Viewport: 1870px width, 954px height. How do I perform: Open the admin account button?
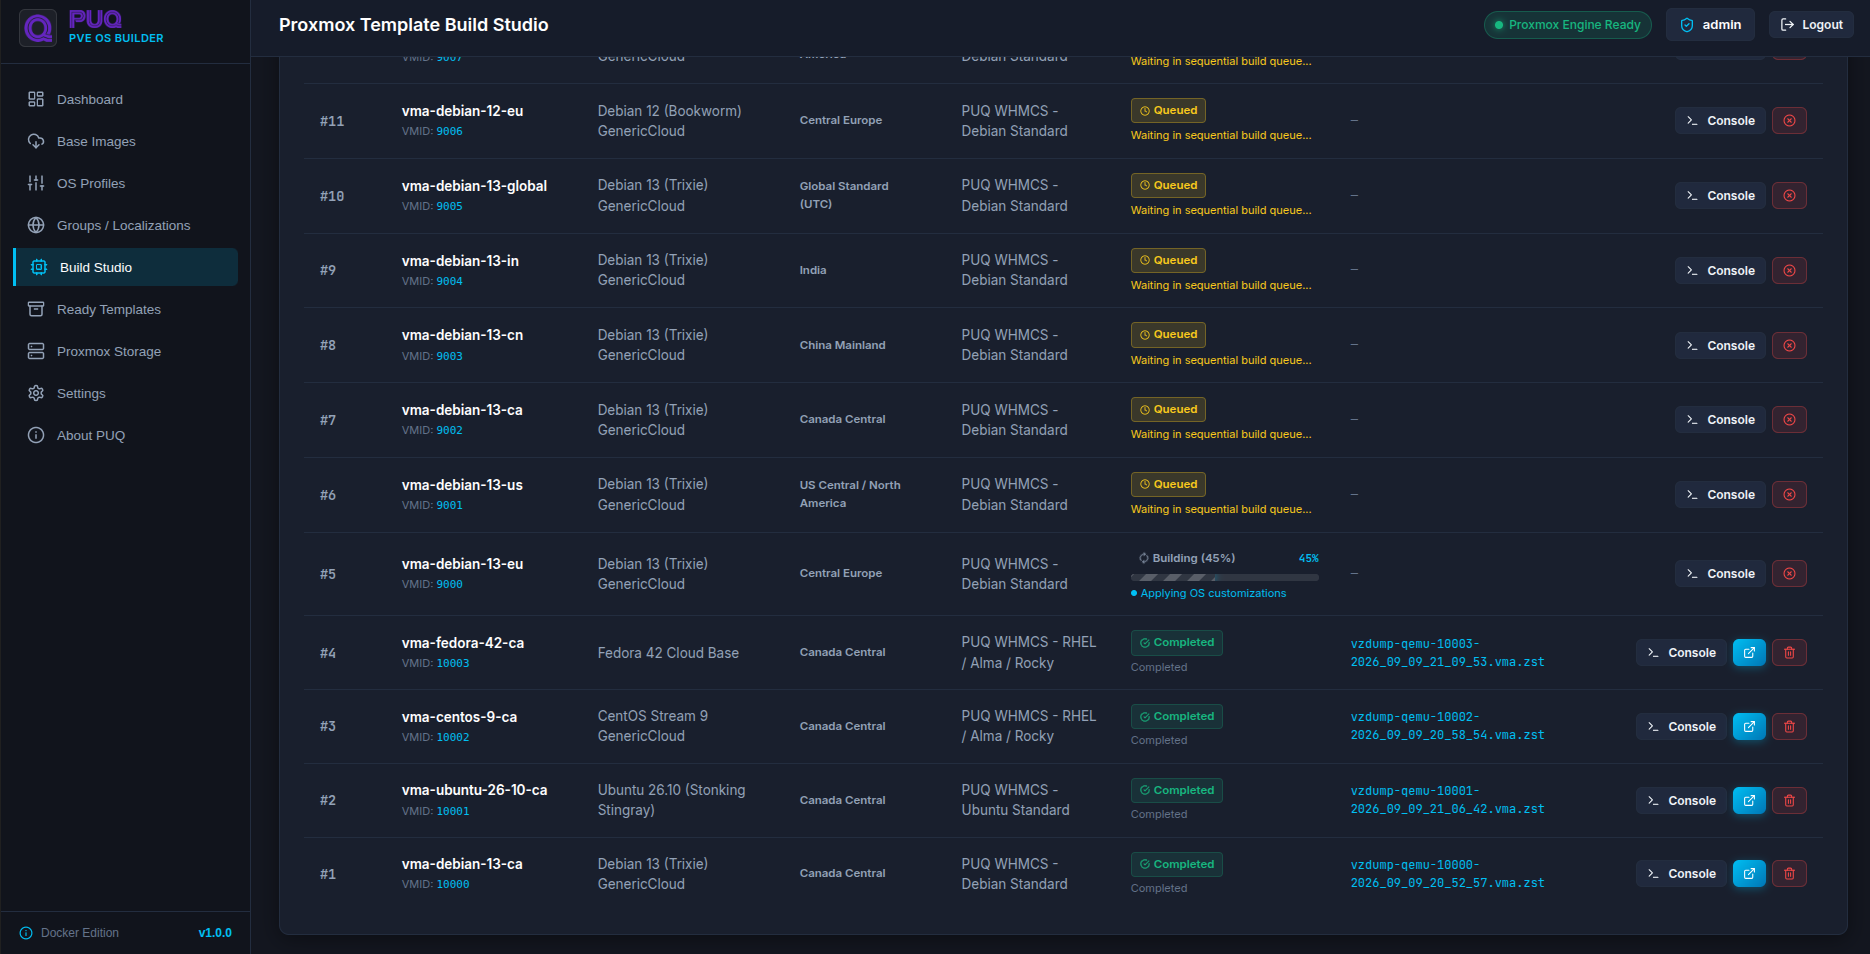[1710, 25]
